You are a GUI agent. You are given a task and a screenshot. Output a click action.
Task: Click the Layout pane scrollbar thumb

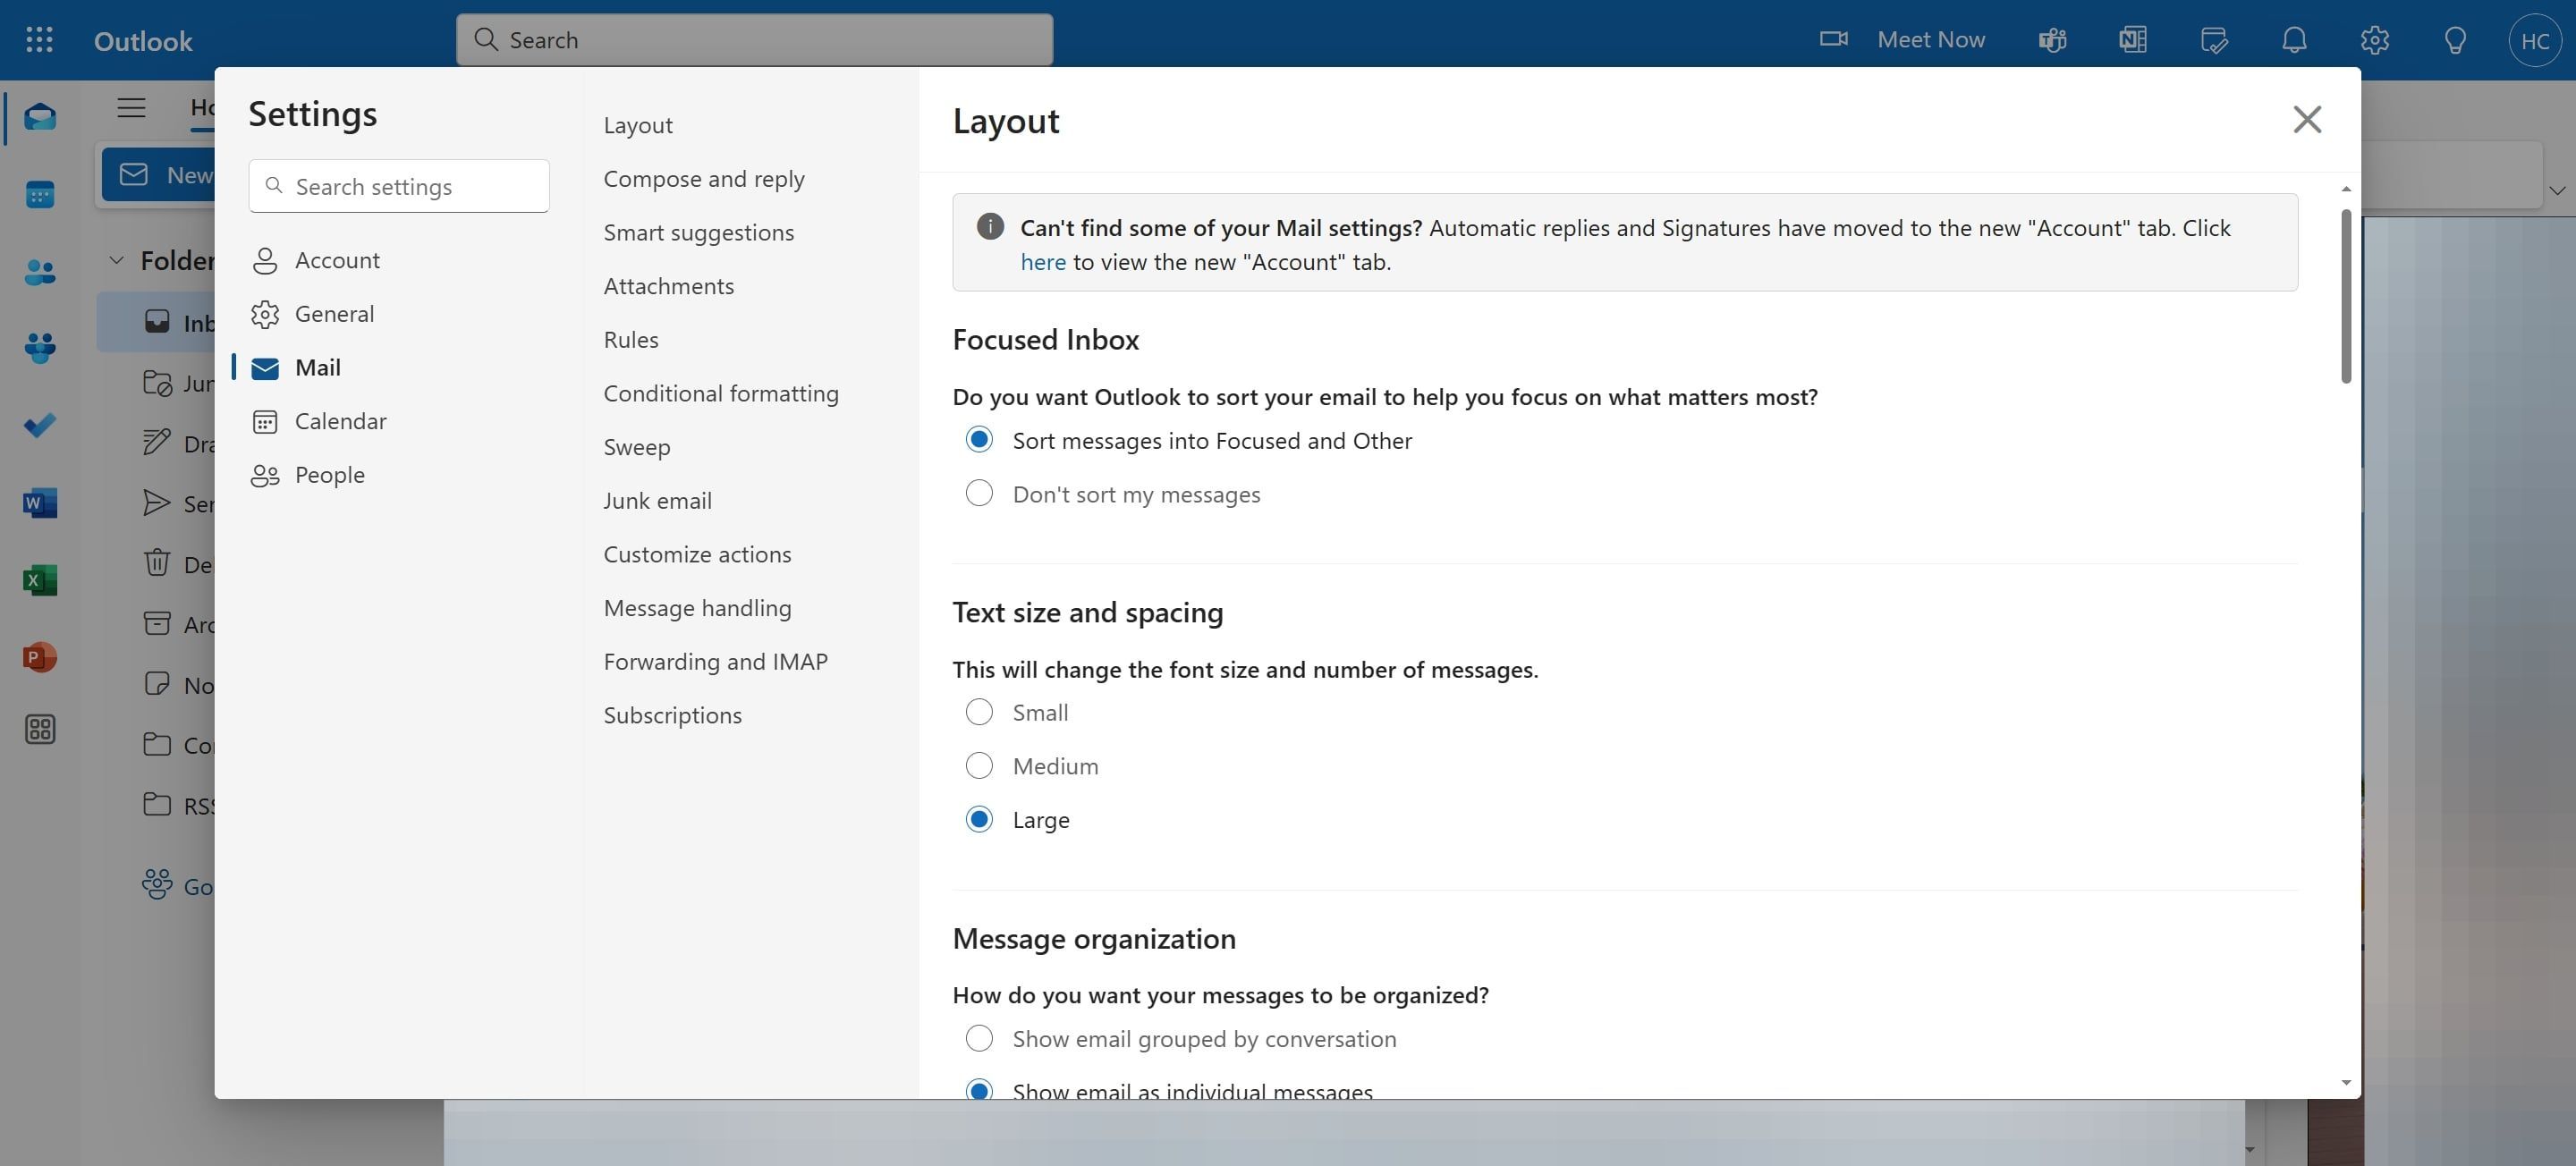pos(2346,295)
